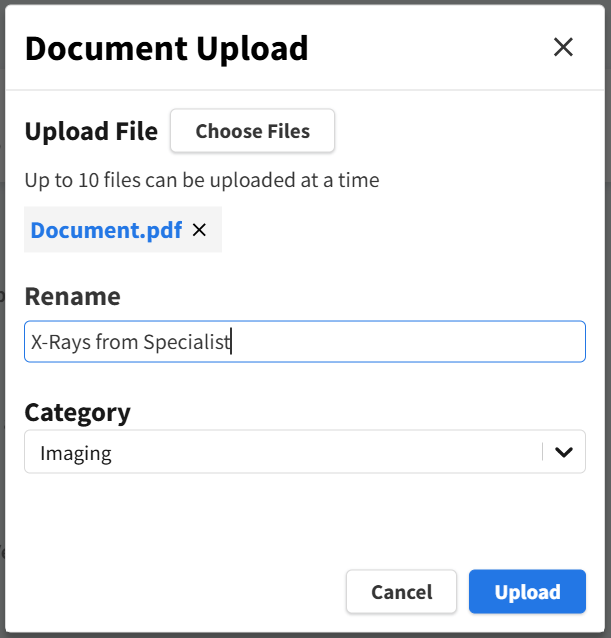Remove Document.pdf from the upload list
Image resolution: width=611 pixels, height=638 pixels.
(199, 230)
